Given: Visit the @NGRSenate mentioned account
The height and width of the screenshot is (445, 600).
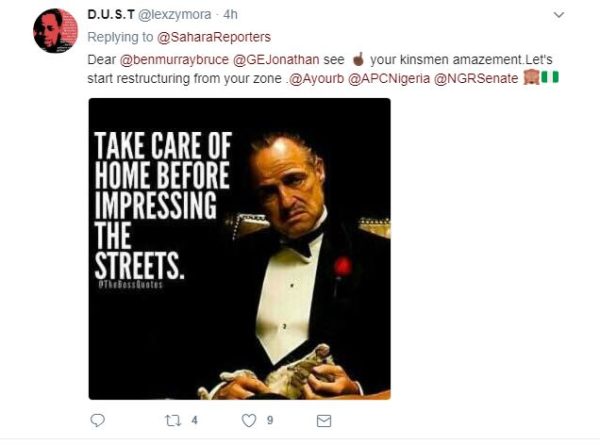Looking at the screenshot, I should [x=476, y=78].
